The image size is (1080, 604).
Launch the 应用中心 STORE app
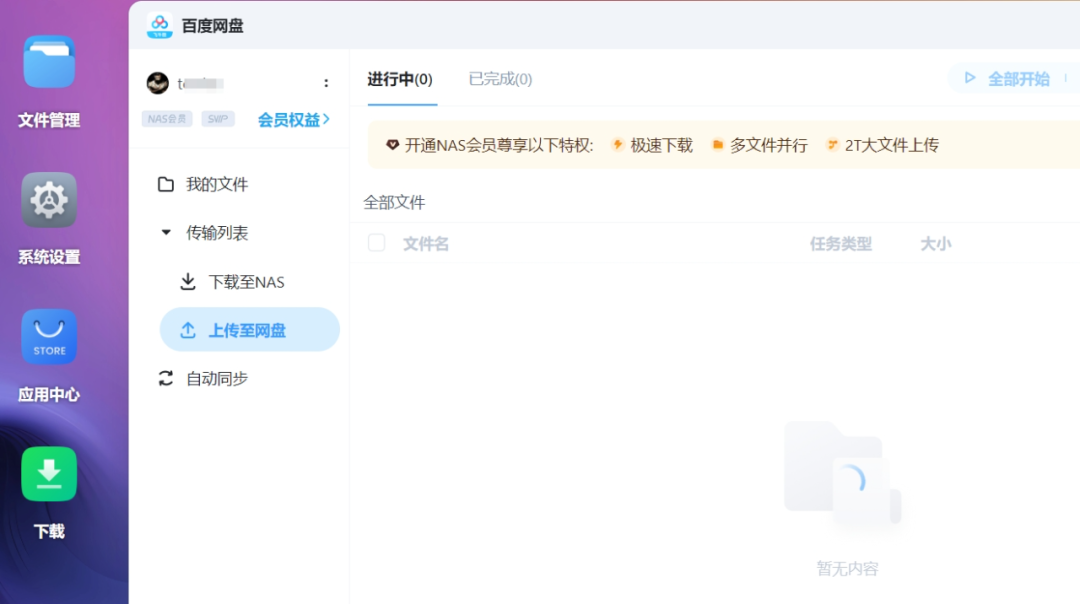click(49, 337)
